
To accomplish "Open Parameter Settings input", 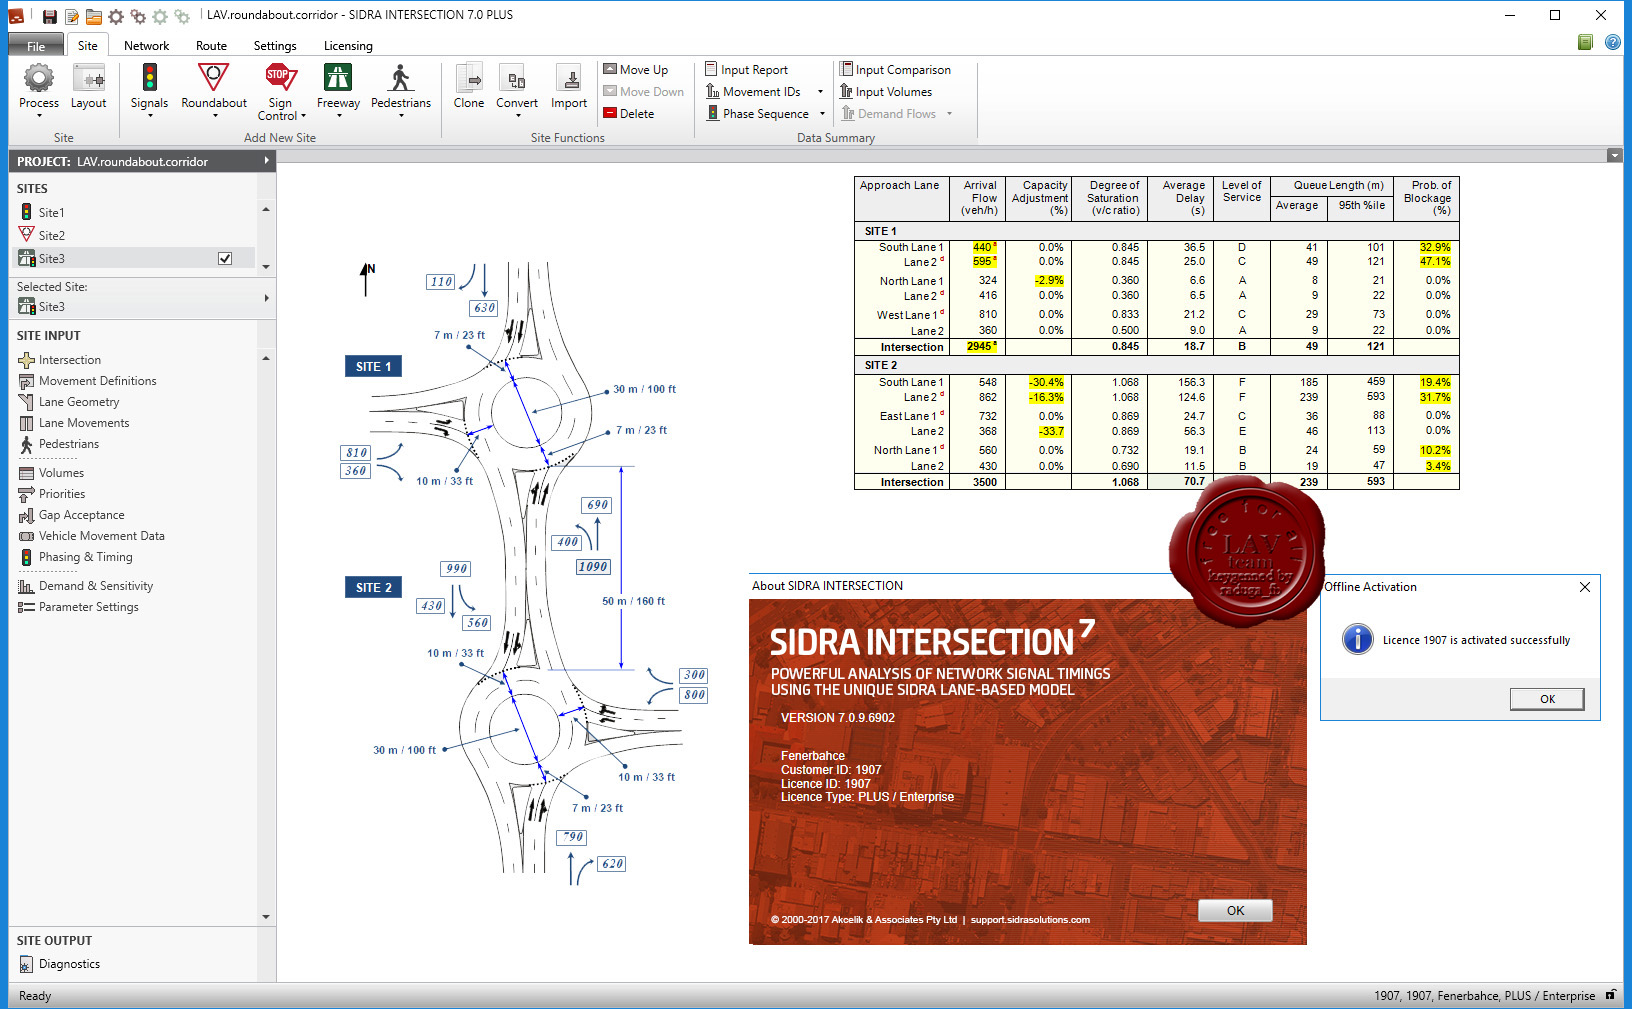I will (88, 607).
